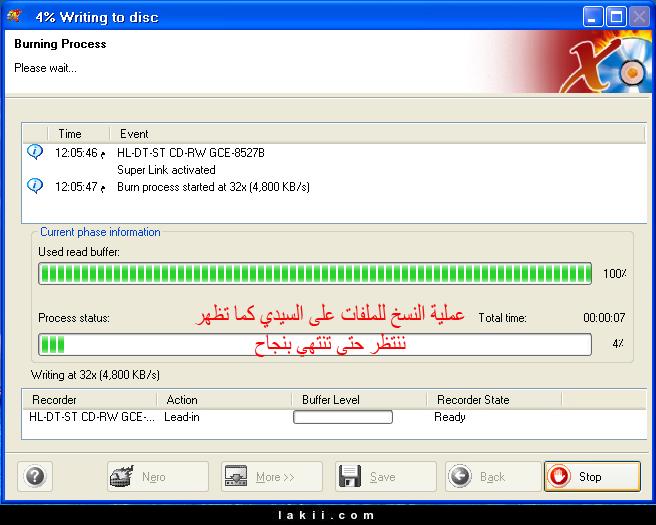Click the Nero disc logo in header
The width and height of the screenshot is (656, 525).
click(607, 63)
